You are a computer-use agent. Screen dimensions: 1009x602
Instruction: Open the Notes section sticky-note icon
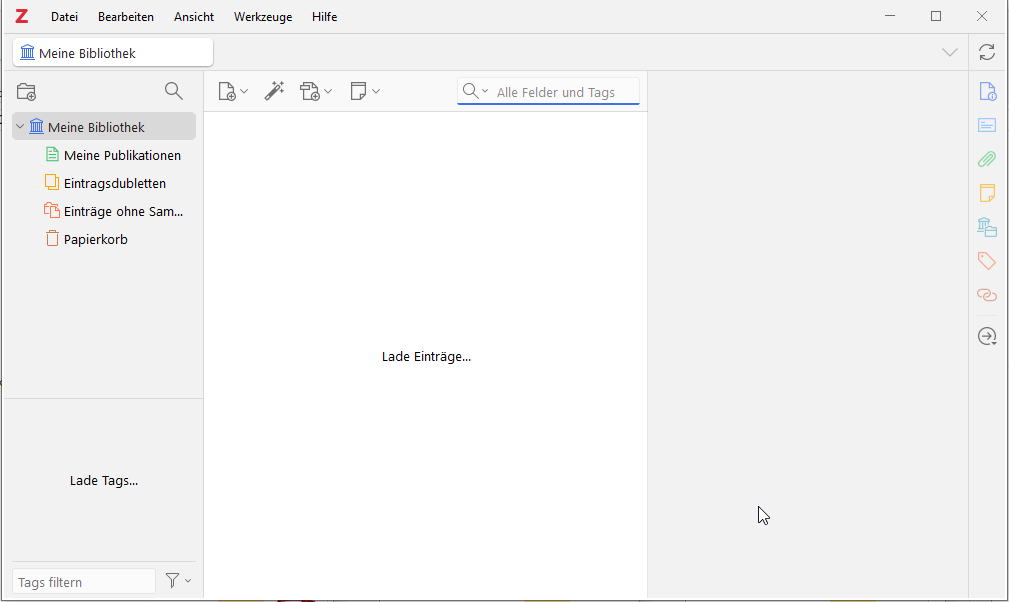986,193
